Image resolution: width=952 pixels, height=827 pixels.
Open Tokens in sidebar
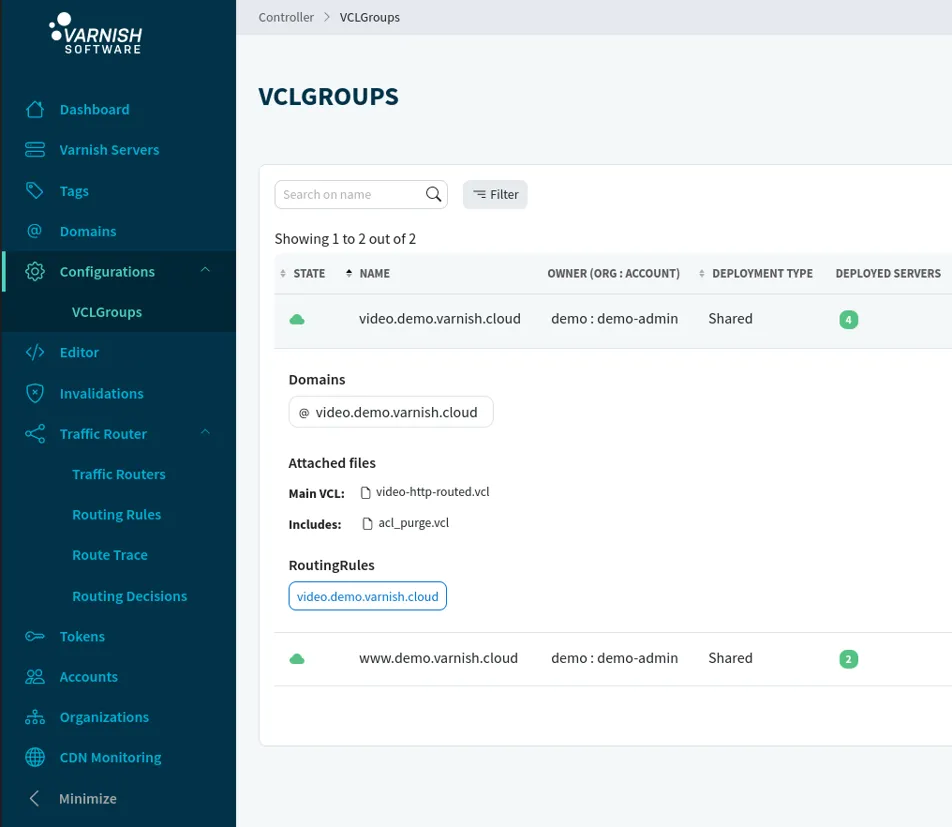tap(82, 636)
